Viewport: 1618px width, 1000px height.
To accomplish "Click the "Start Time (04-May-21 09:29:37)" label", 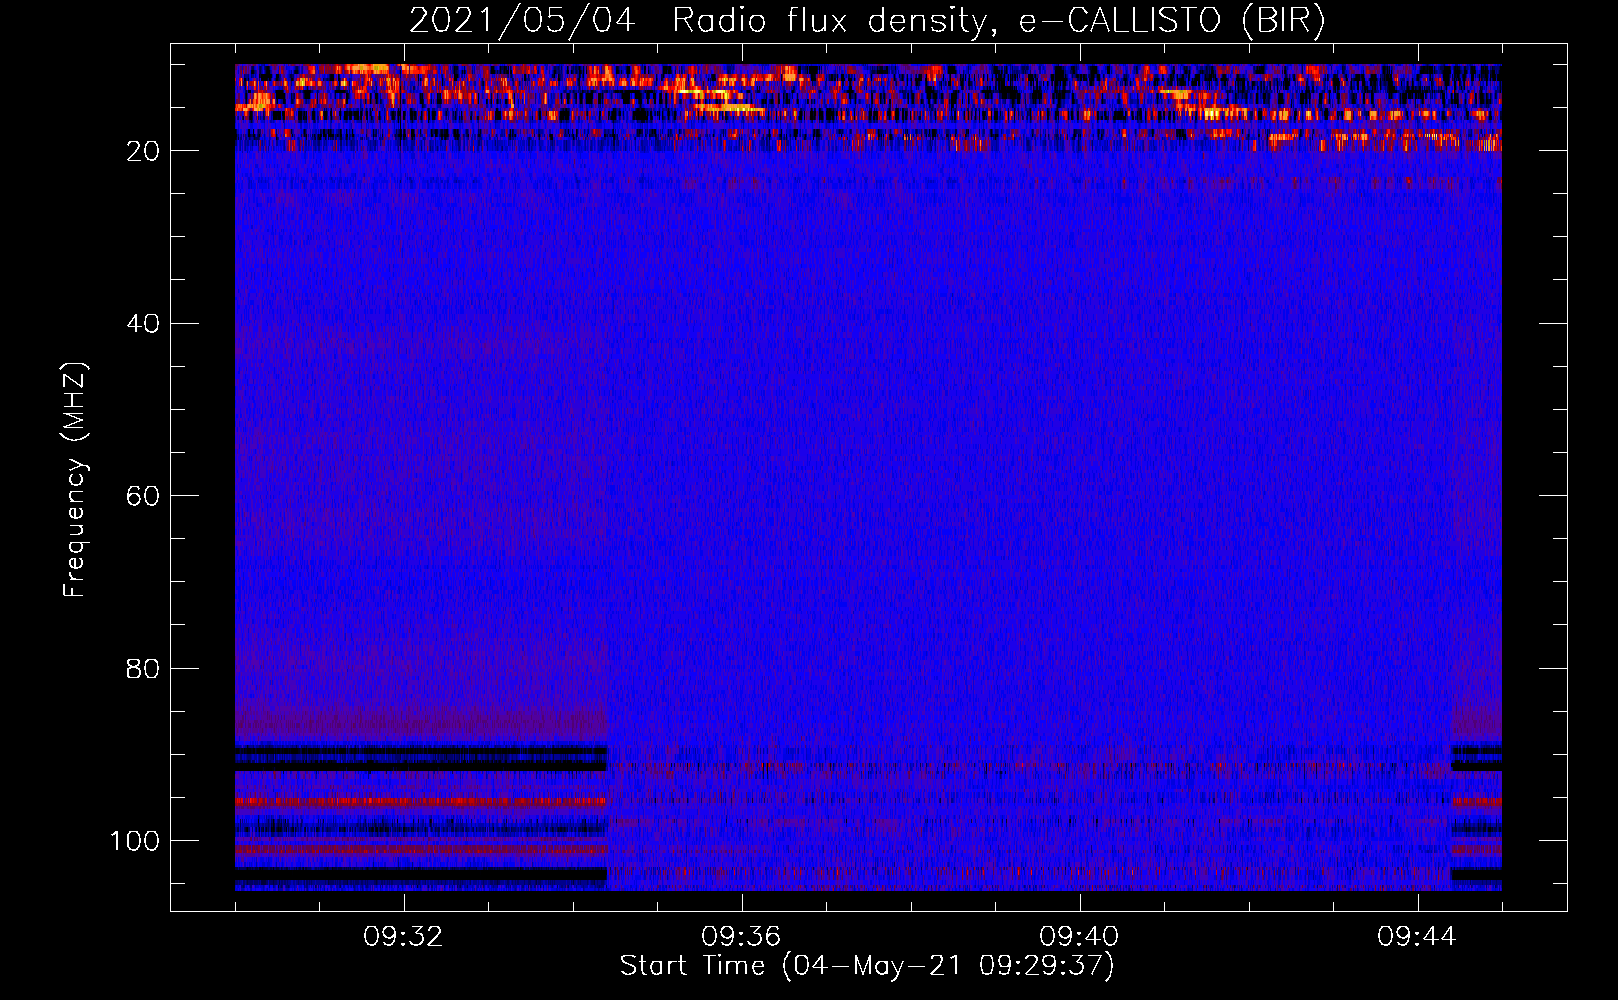I will pyautogui.click(x=867, y=966).
